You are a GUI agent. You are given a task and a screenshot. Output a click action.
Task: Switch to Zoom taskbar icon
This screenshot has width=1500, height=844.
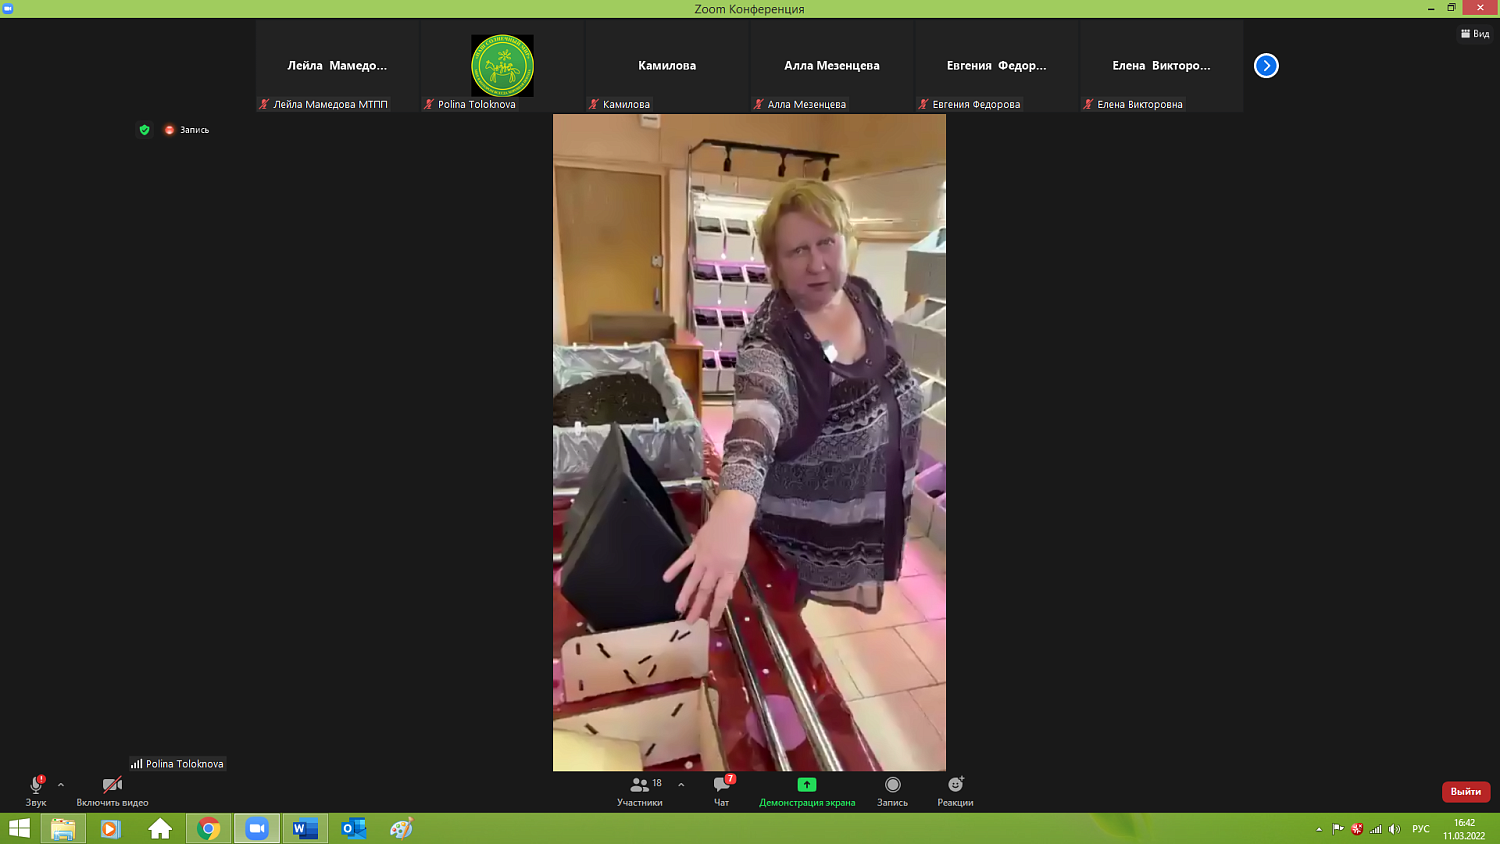pyautogui.click(x=257, y=828)
